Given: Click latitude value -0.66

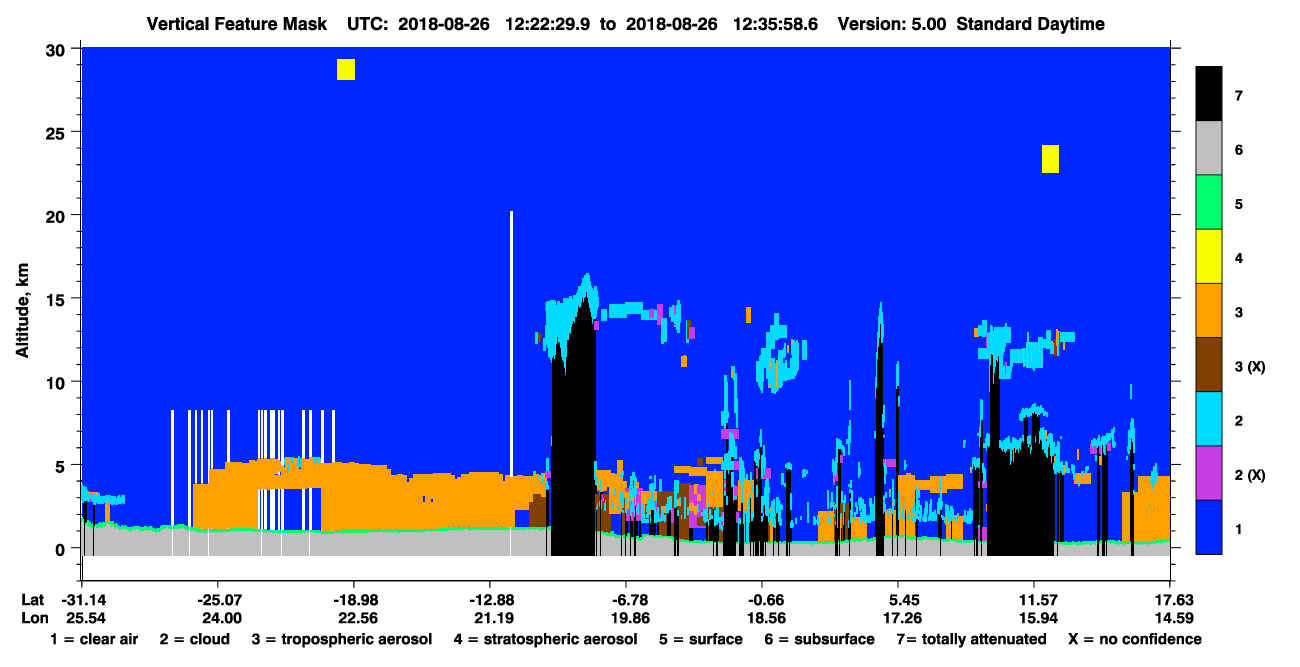Looking at the screenshot, I should 762,599.
